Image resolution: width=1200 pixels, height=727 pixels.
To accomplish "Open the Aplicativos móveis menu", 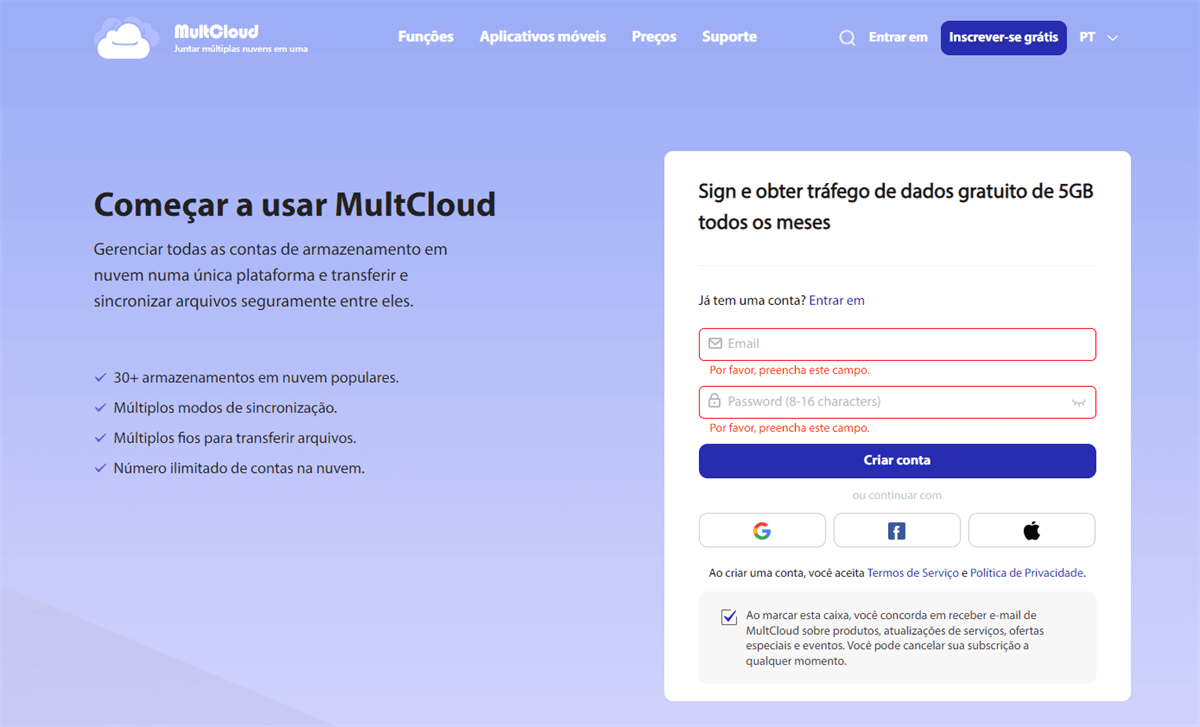I will (x=543, y=37).
